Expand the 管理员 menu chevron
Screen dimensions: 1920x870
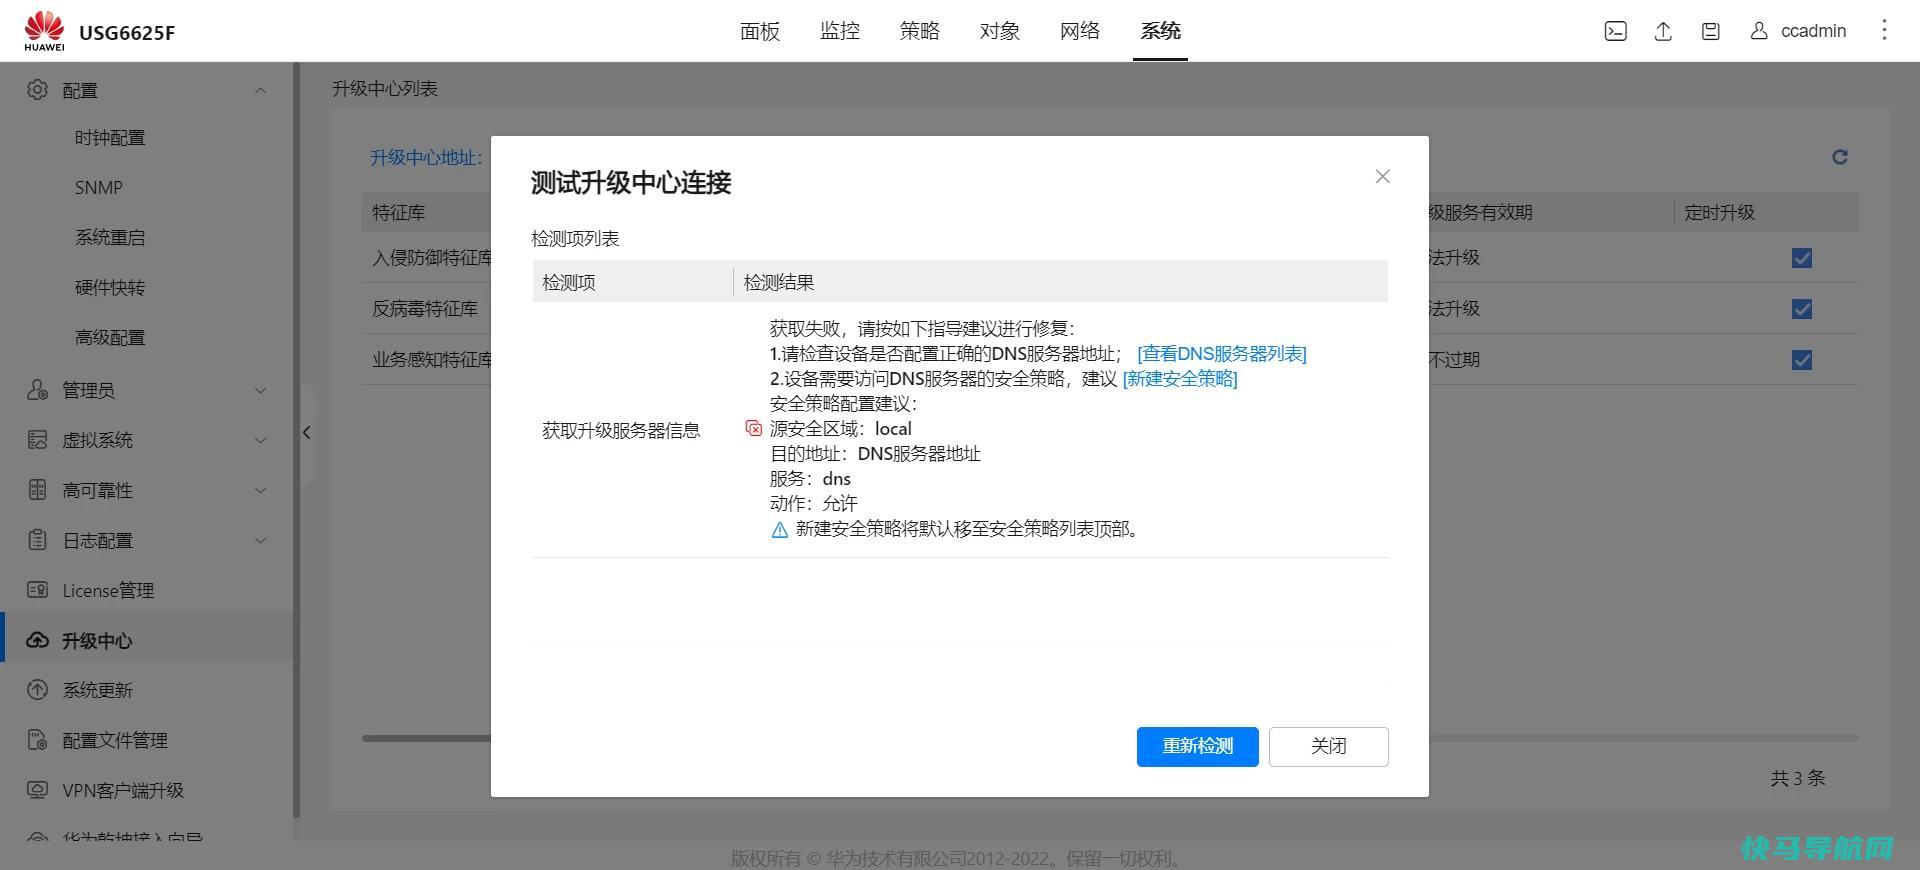tap(260, 390)
